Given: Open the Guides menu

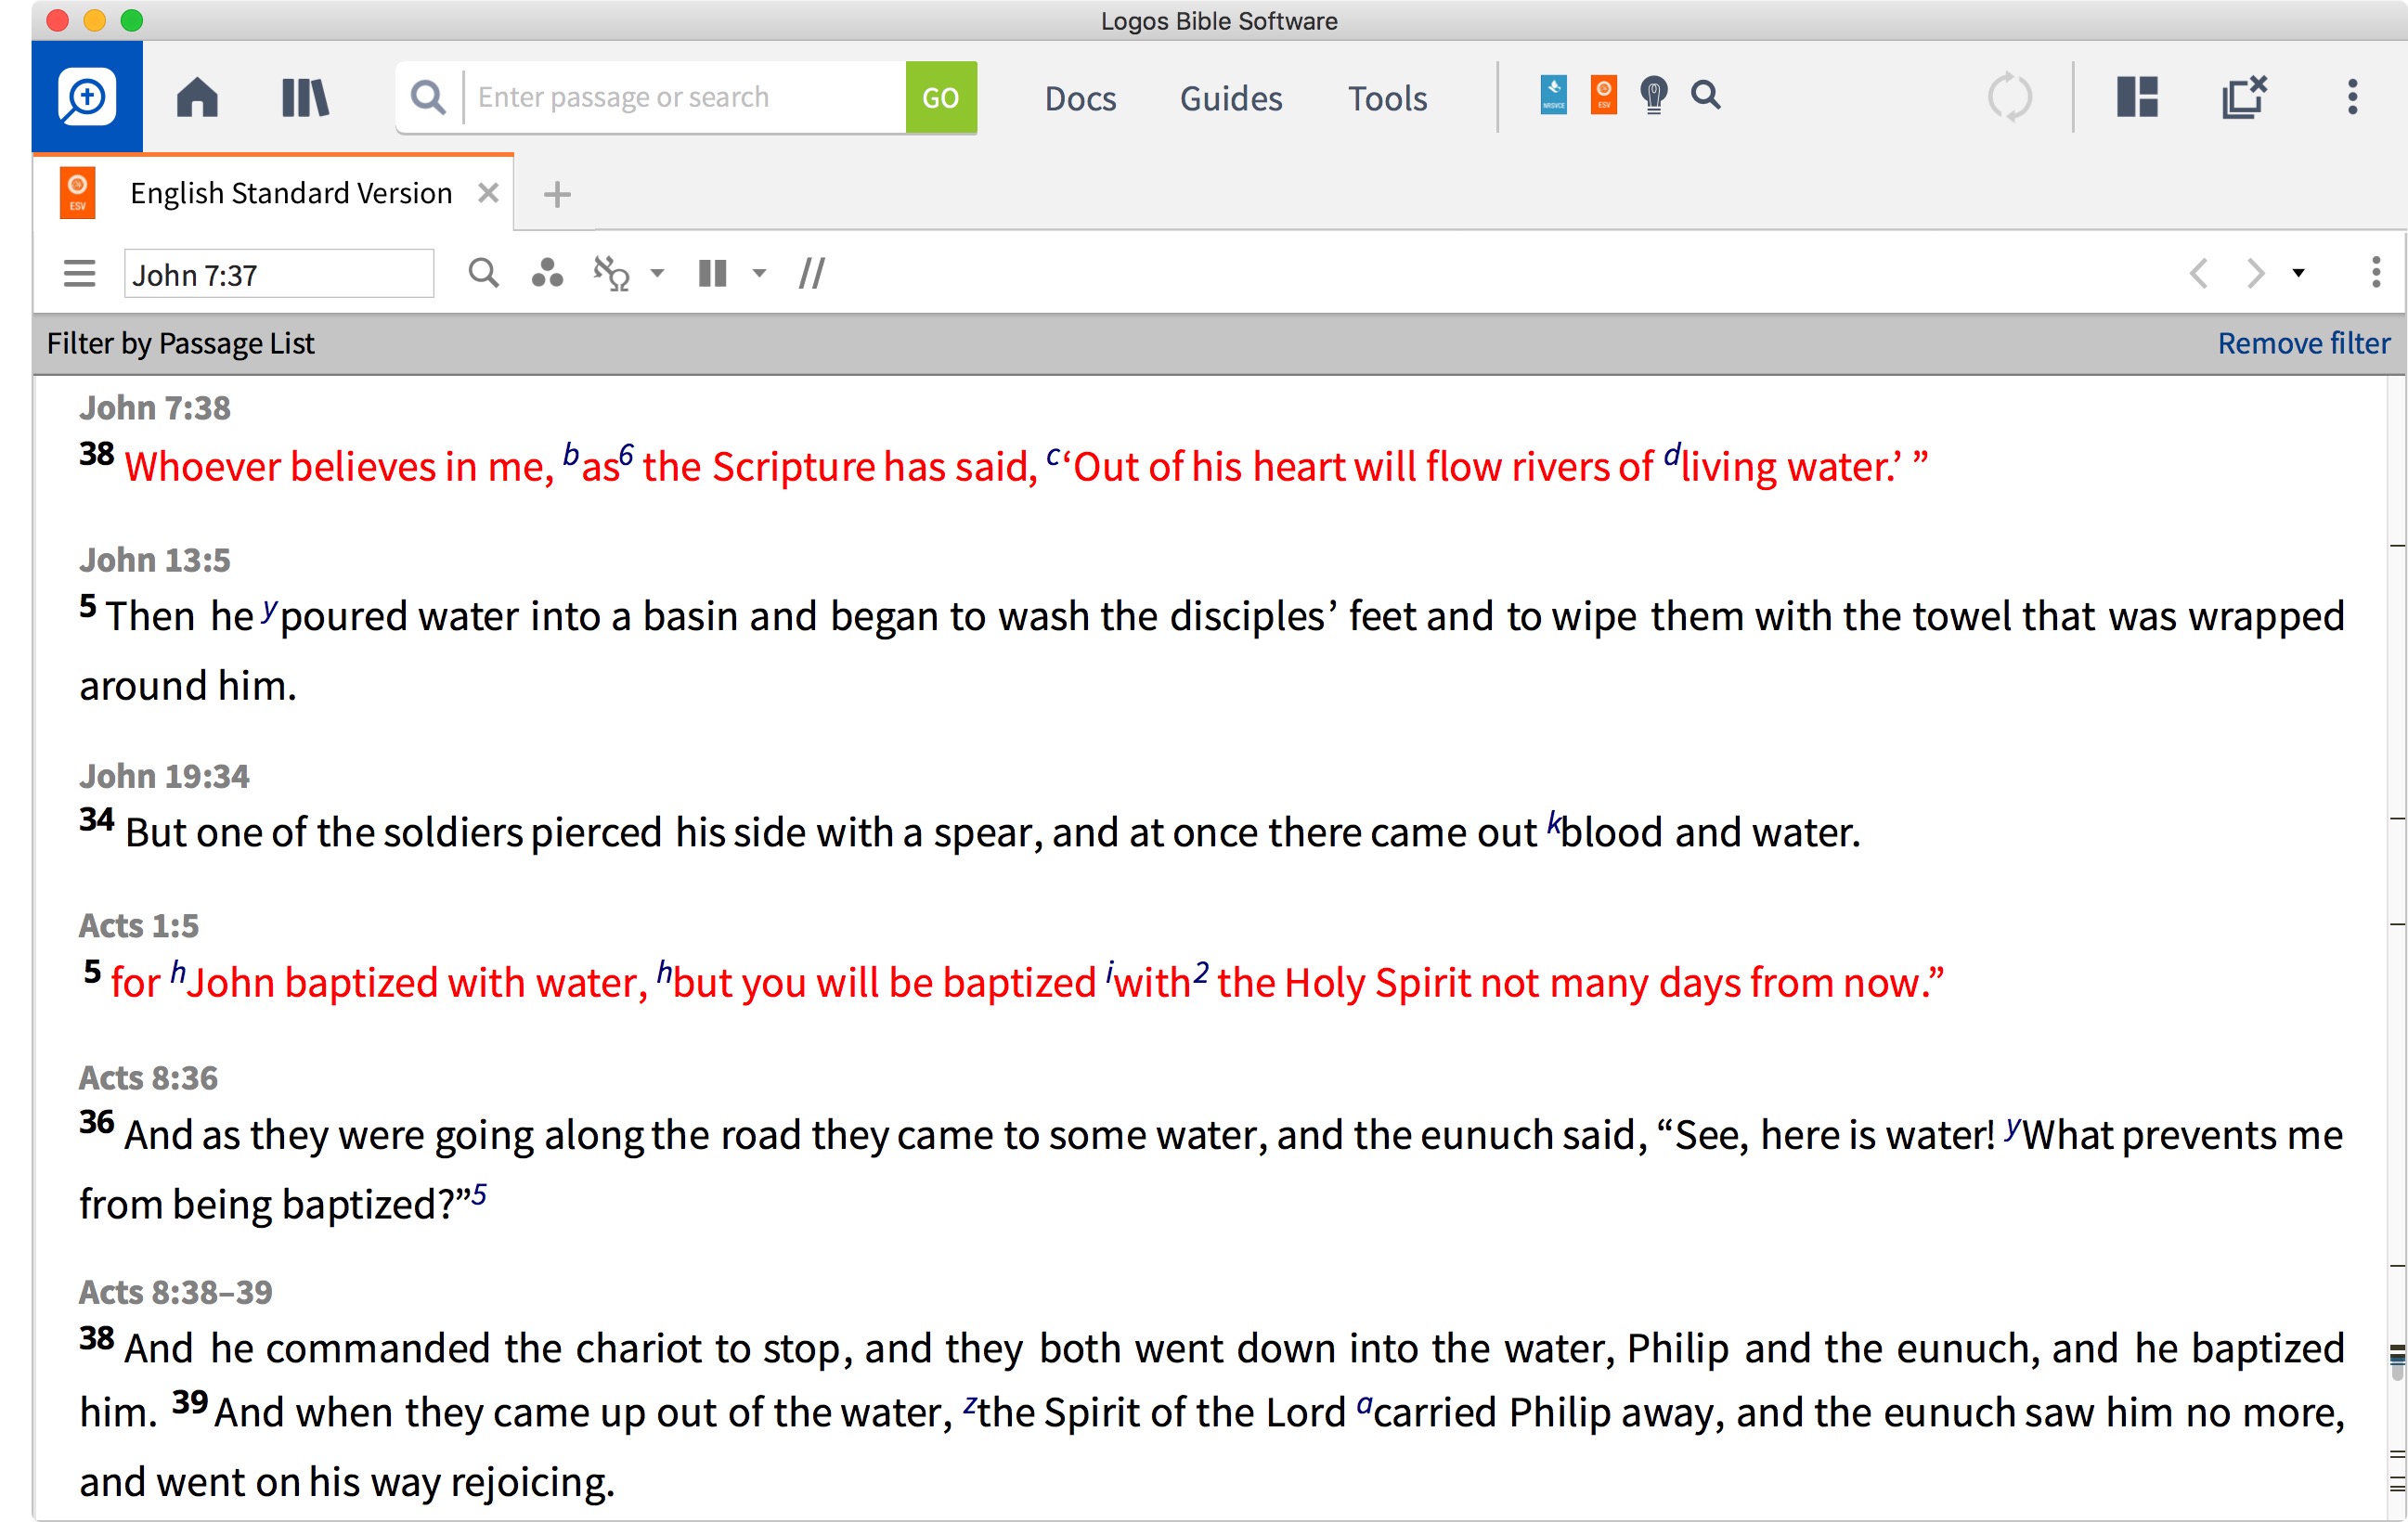Looking at the screenshot, I should click(1231, 98).
